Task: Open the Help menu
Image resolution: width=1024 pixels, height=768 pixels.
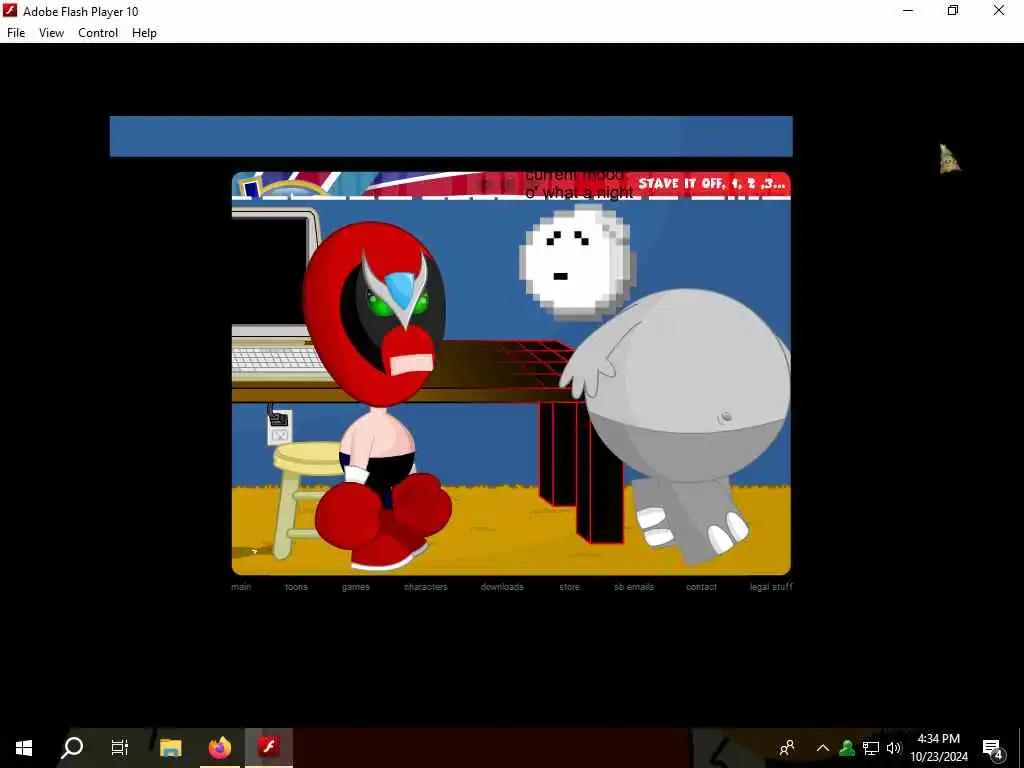Action: (x=144, y=33)
